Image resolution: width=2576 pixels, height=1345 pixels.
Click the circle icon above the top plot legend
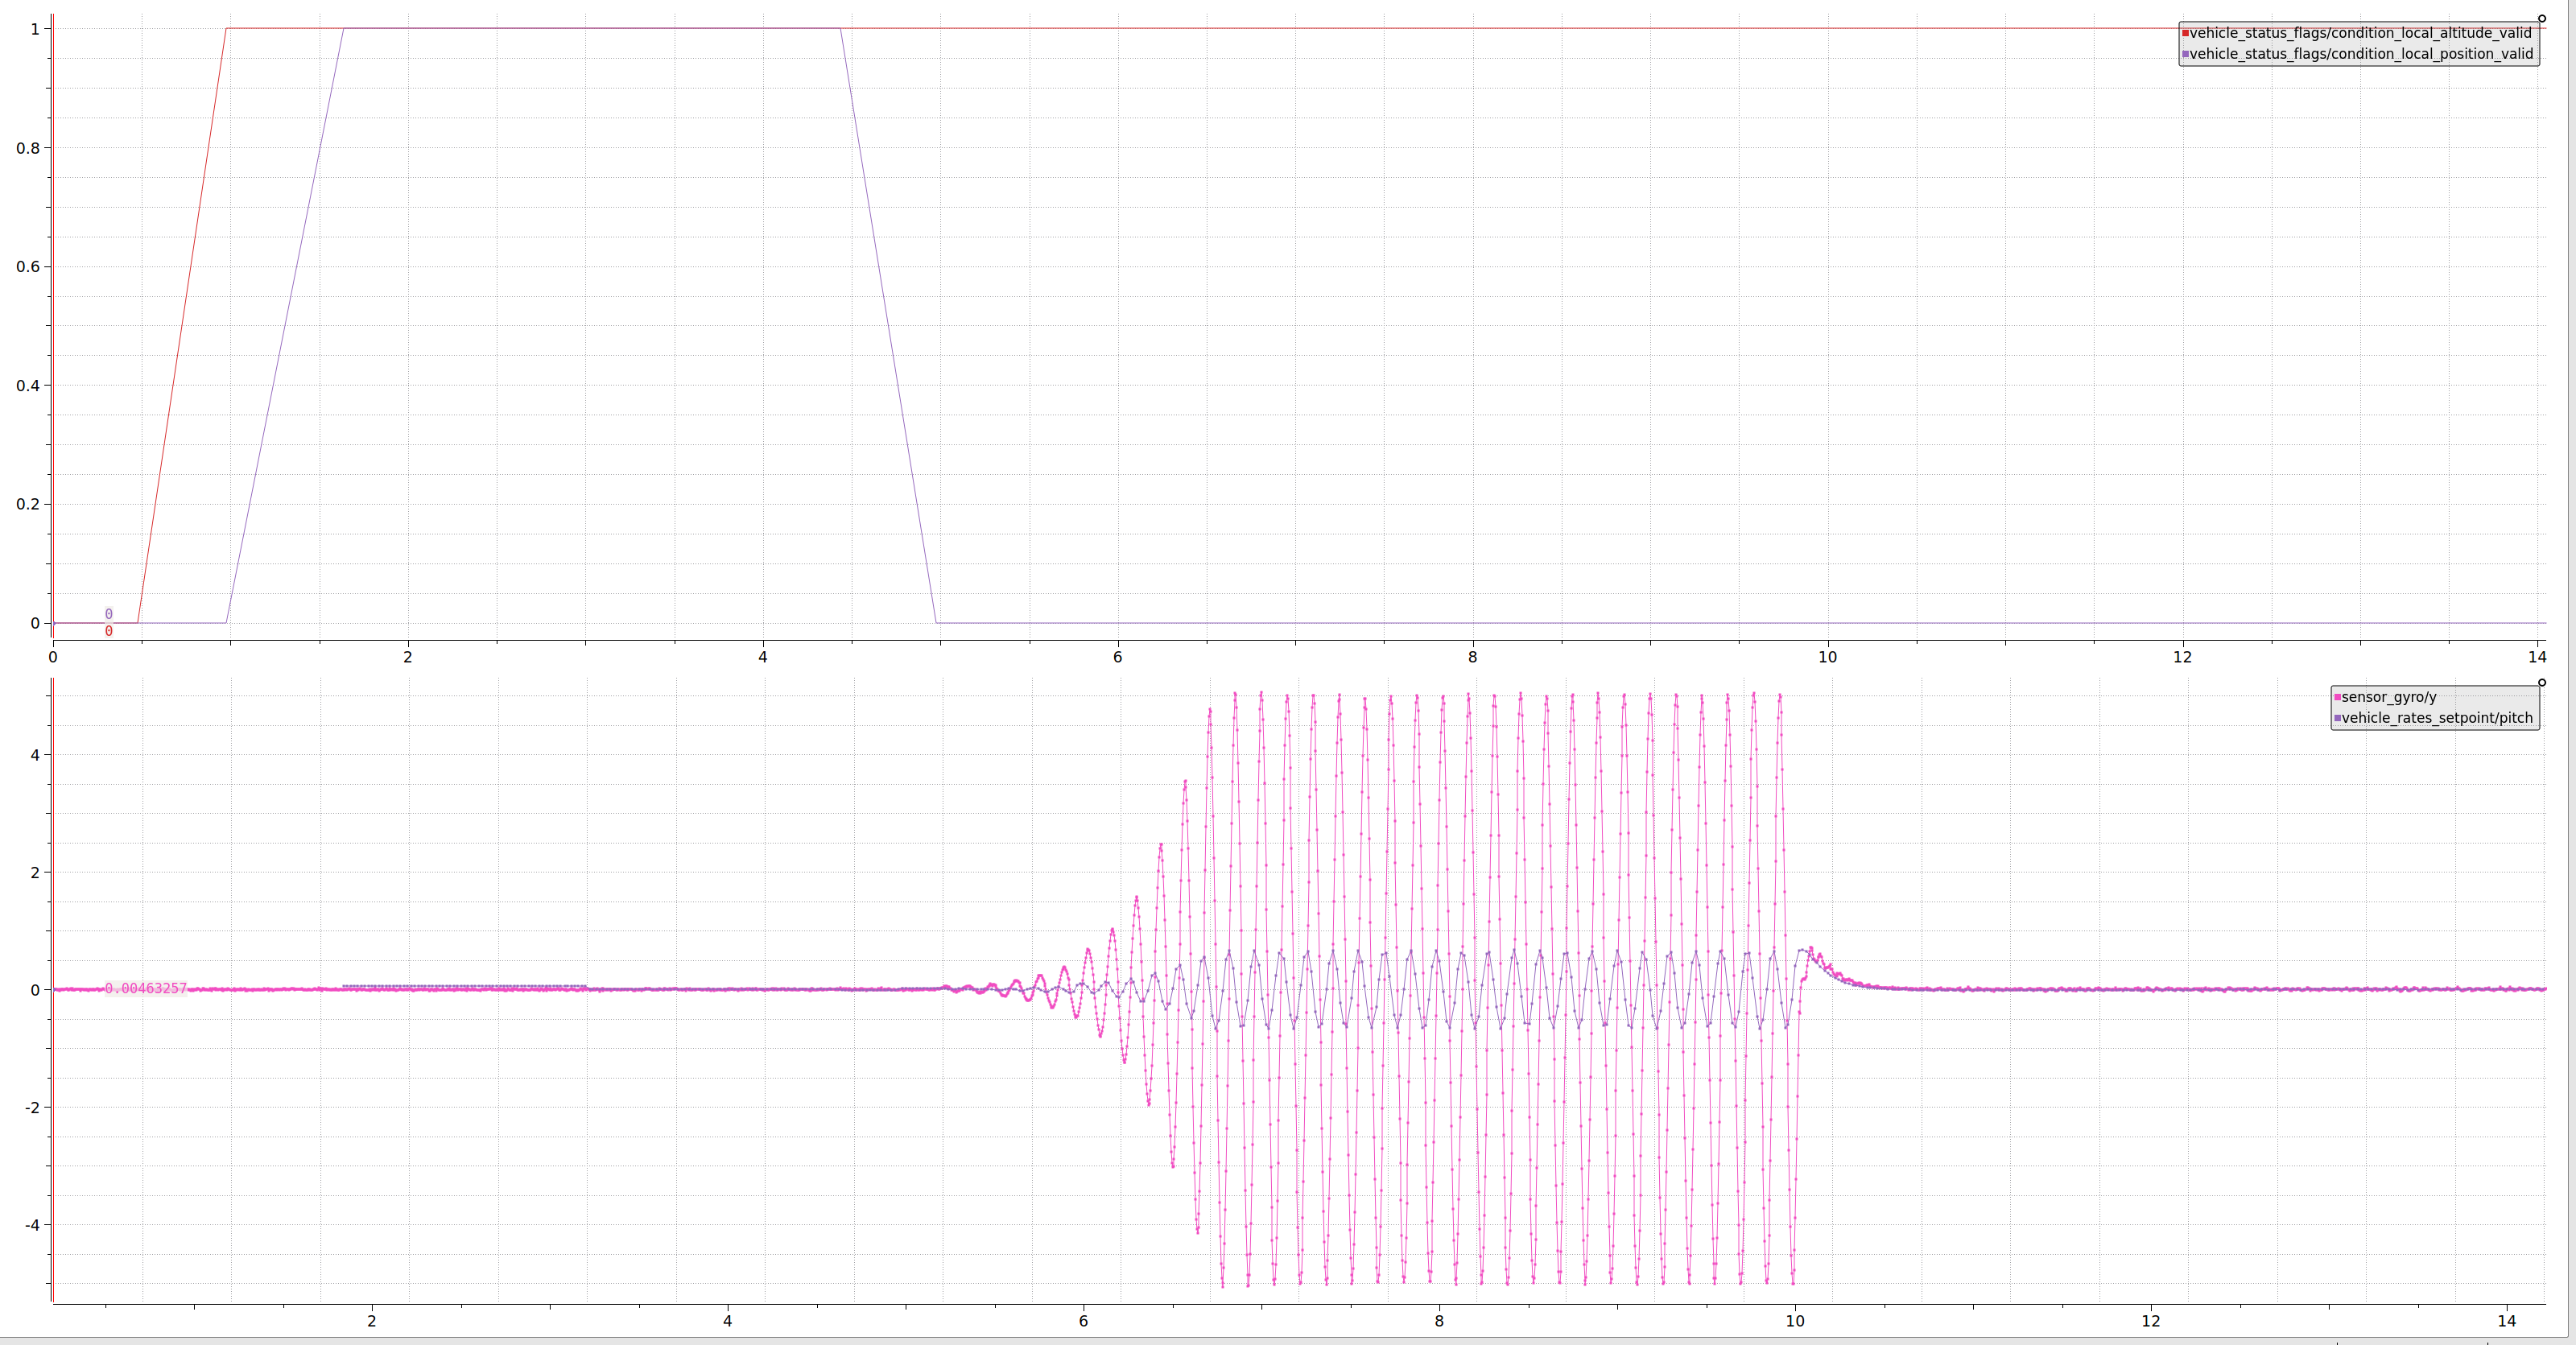click(x=2541, y=16)
